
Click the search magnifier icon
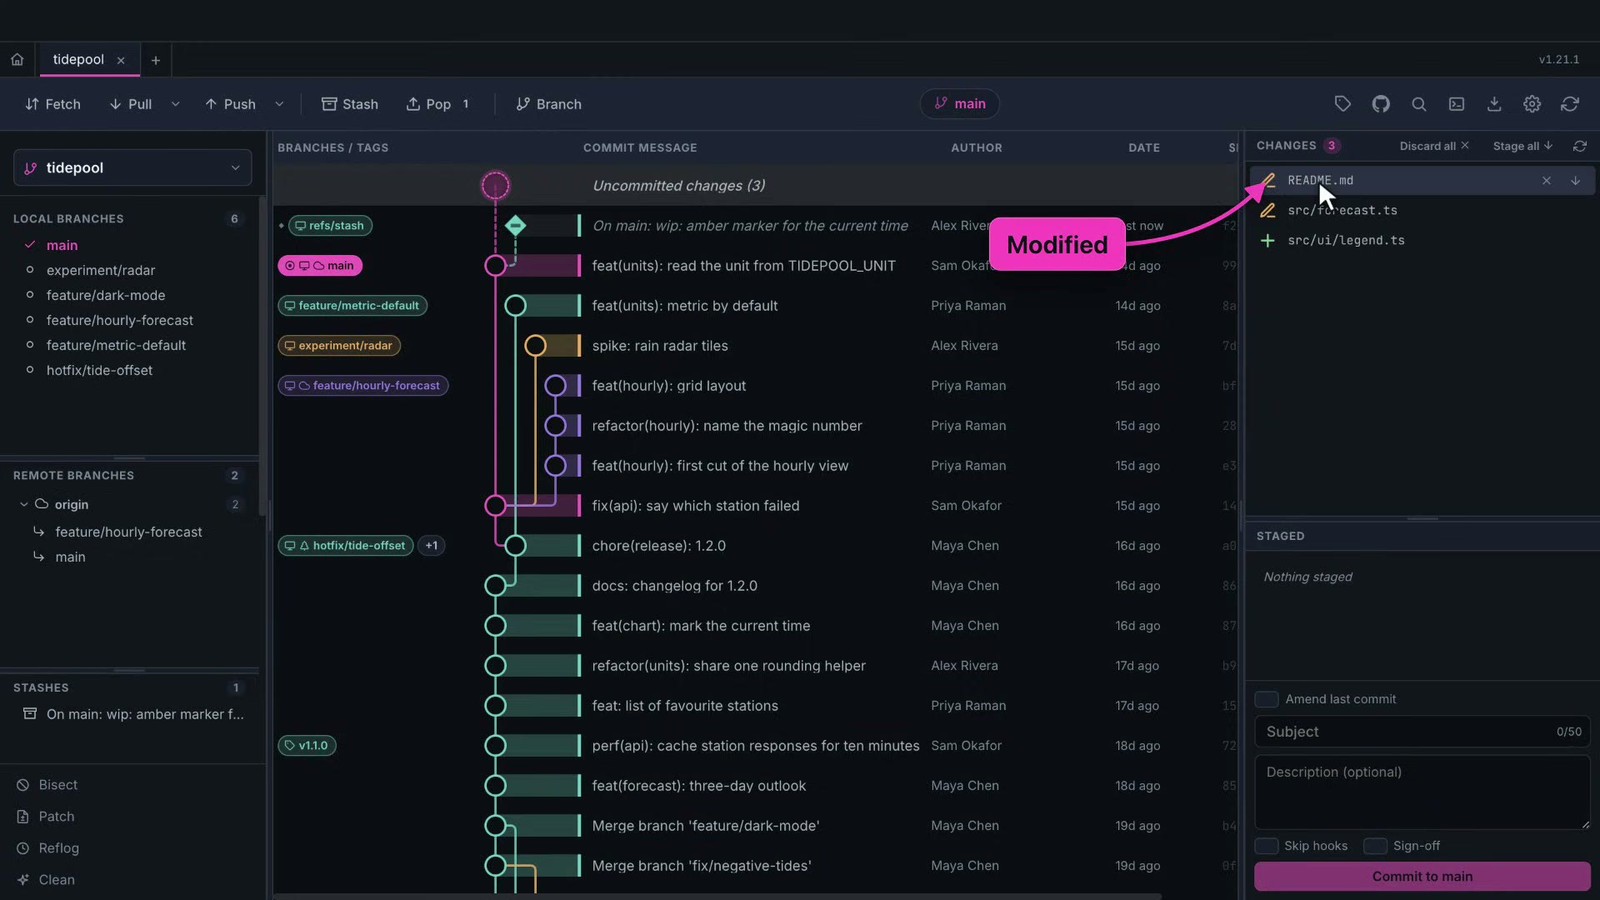tap(1418, 104)
